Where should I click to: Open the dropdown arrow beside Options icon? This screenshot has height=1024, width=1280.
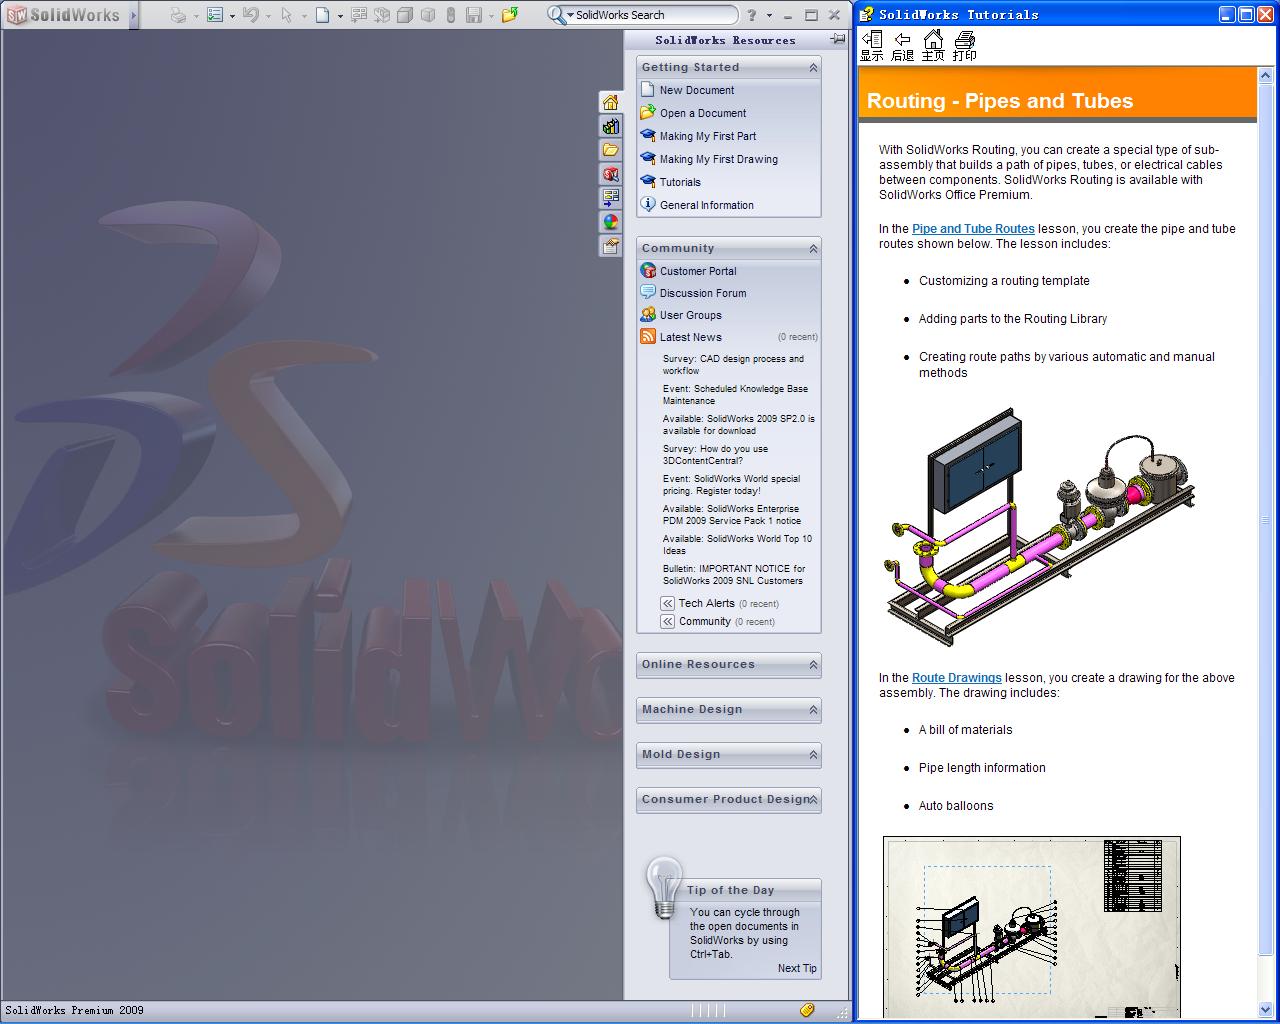[x=232, y=16]
